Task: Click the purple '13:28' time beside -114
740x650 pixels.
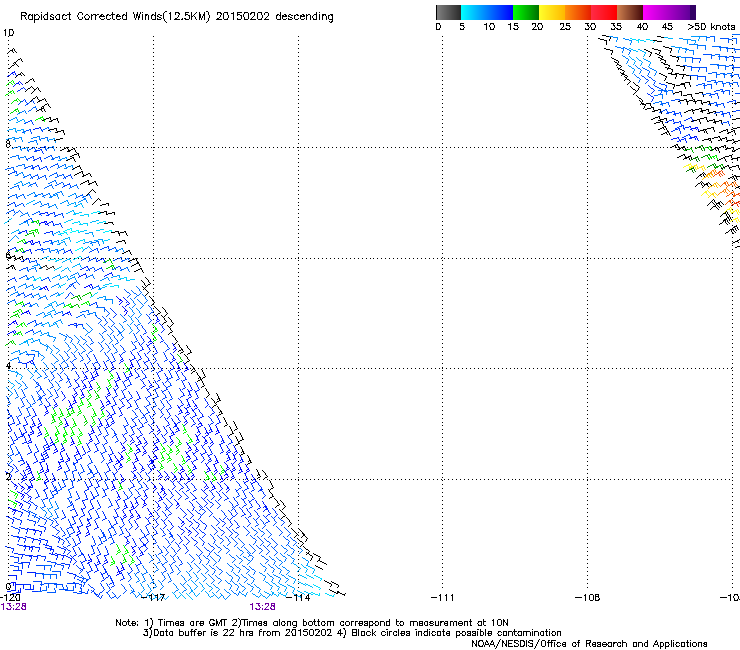Action: [262, 607]
